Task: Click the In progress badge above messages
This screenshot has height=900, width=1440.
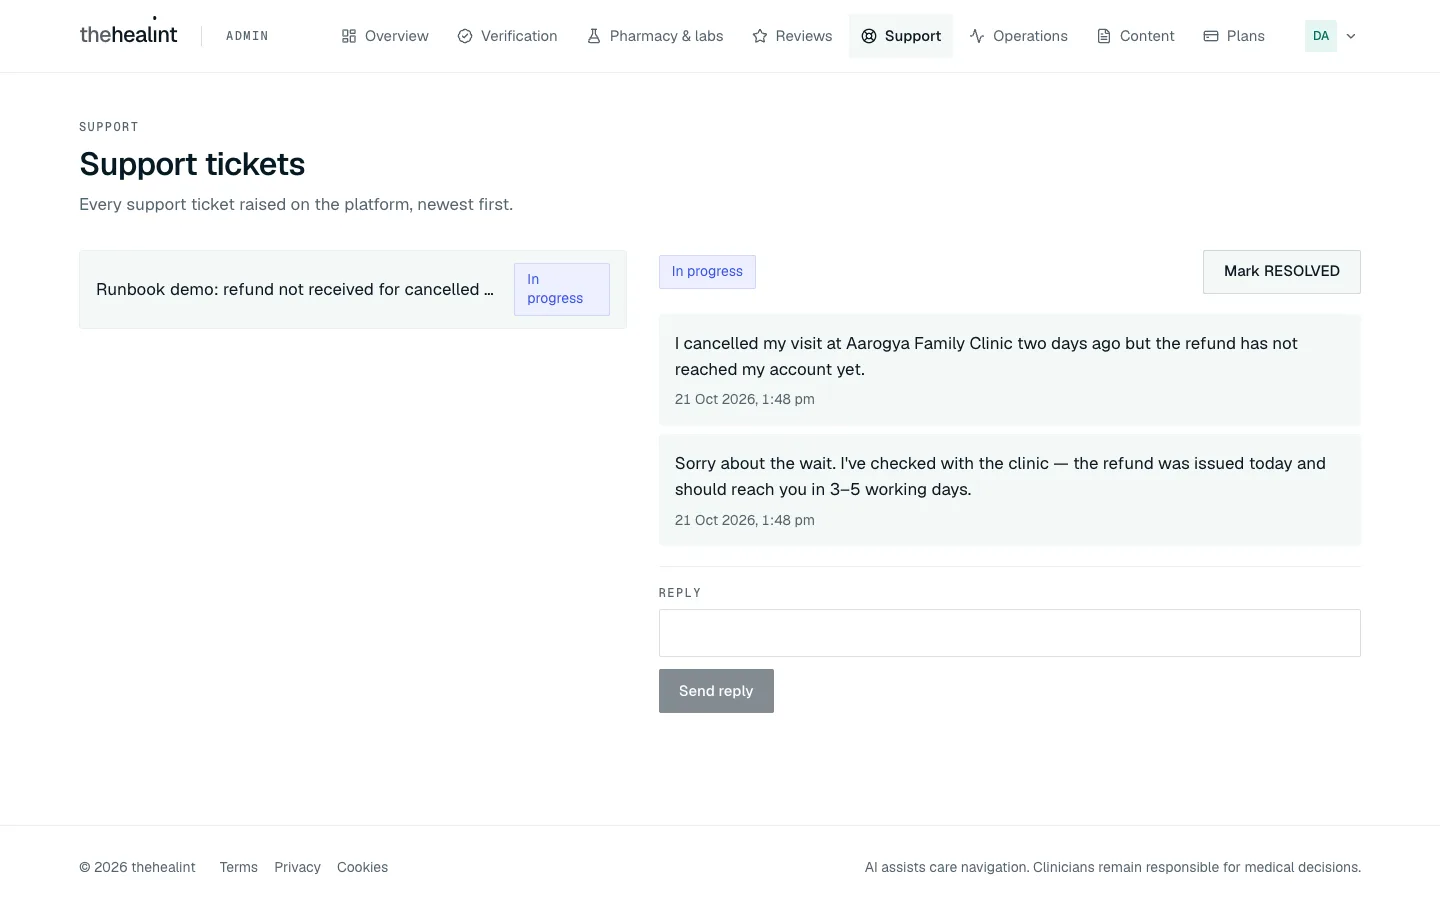Action: pyautogui.click(x=707, y=272)
